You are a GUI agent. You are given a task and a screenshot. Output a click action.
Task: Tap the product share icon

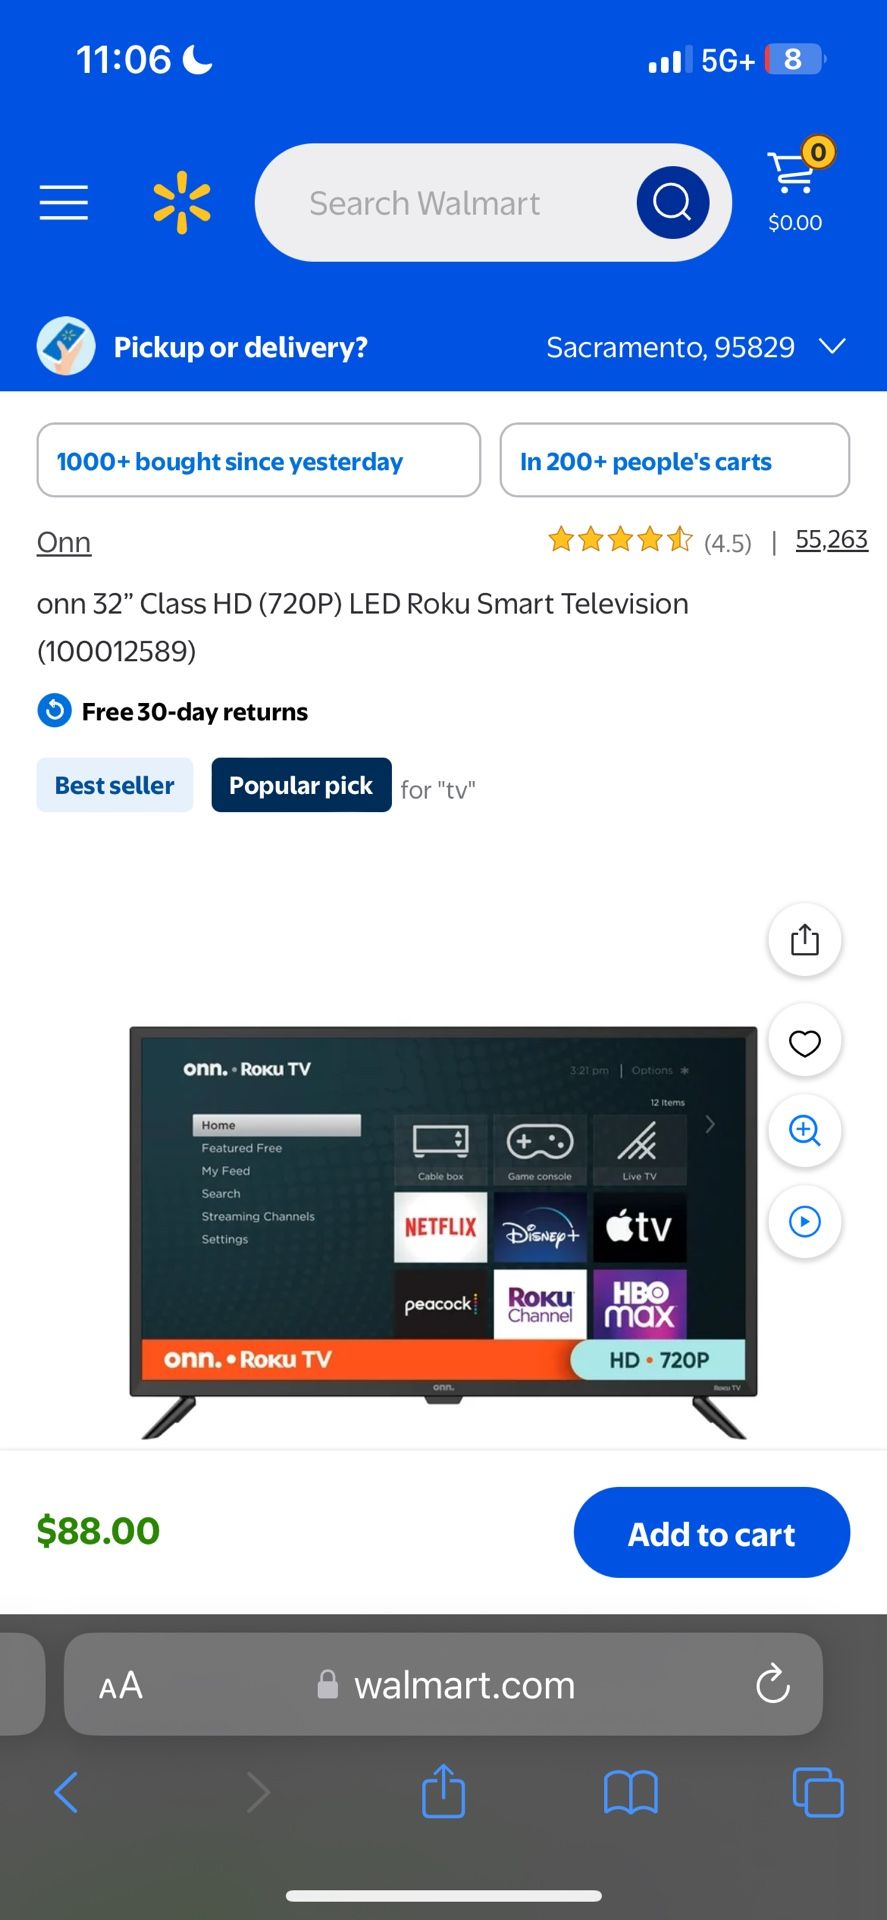pos(804,940)
